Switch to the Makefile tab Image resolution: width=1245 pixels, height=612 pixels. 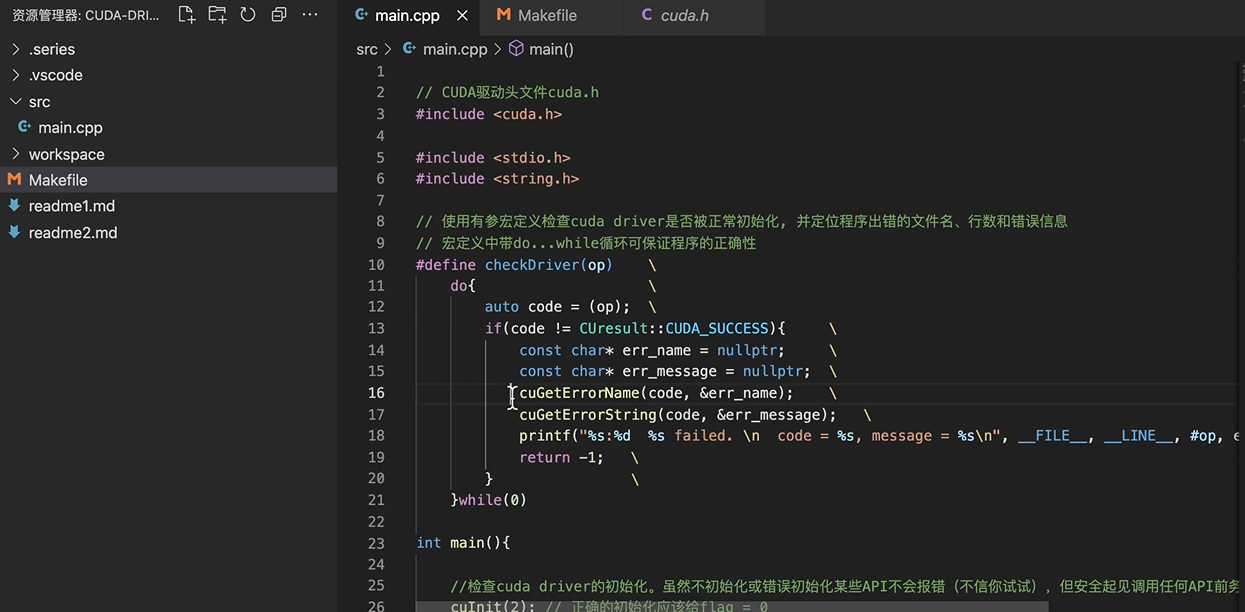(x=550, y=16)
